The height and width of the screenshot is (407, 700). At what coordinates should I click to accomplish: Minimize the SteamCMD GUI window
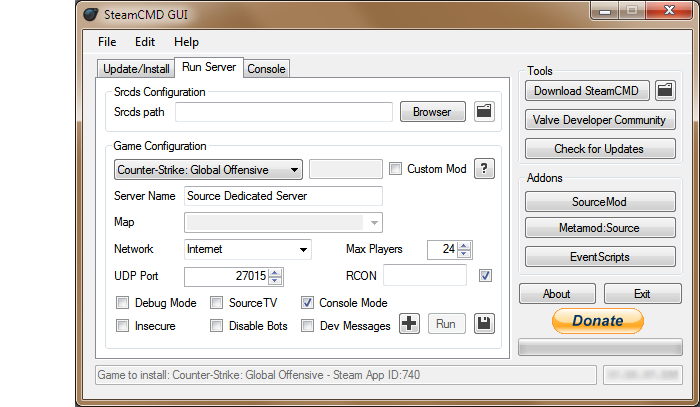click(x=605, y=10)
